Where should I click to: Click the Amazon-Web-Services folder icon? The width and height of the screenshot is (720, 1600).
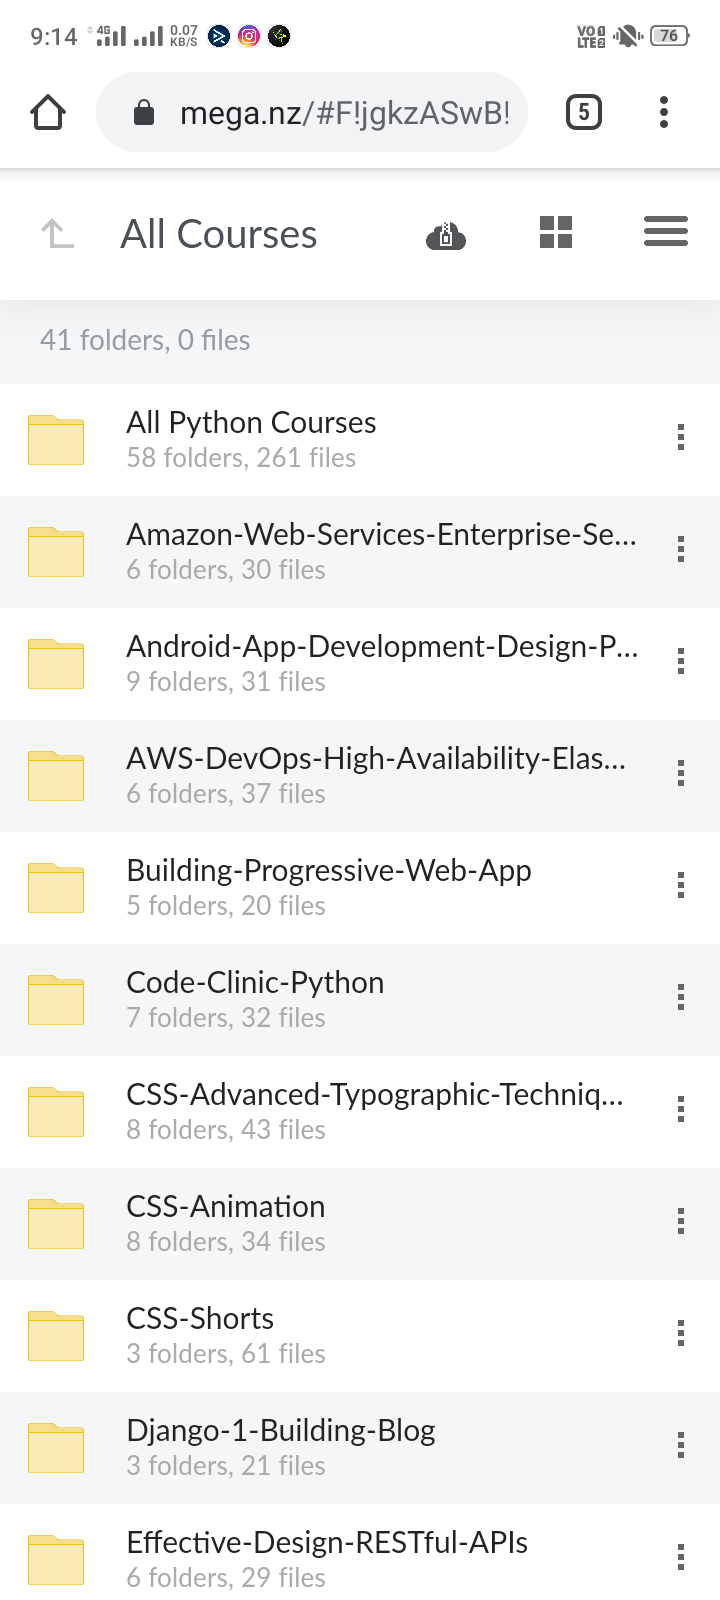(56, 552)
